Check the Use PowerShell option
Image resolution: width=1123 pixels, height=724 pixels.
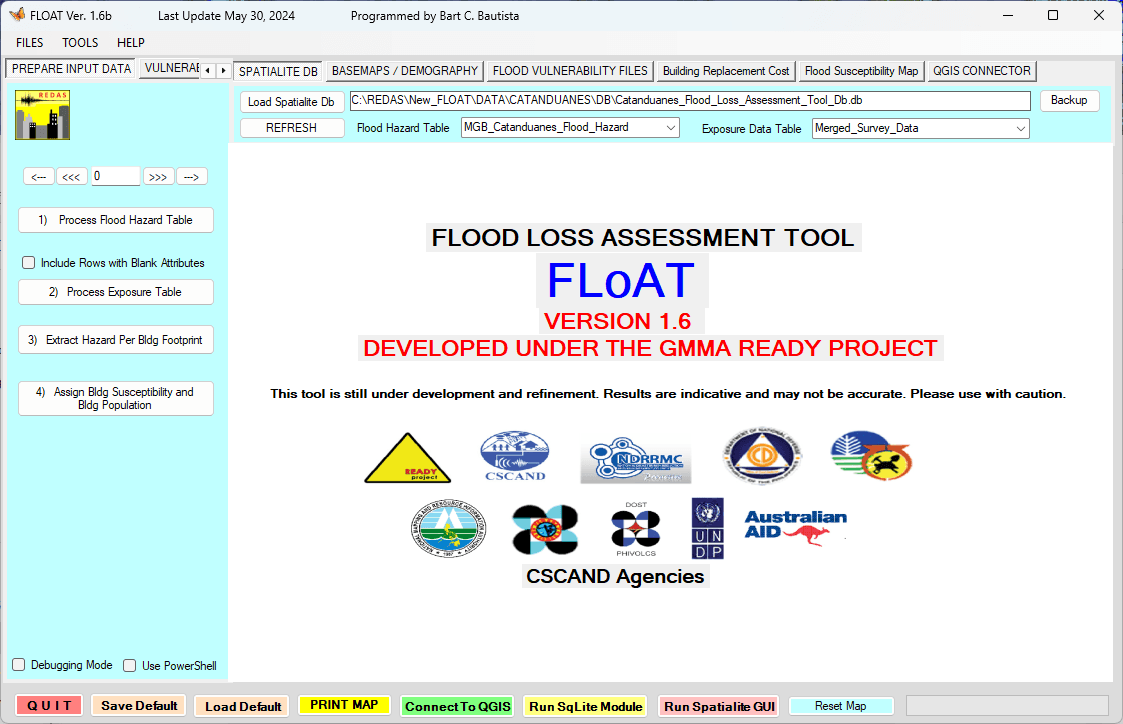(130, 665)
